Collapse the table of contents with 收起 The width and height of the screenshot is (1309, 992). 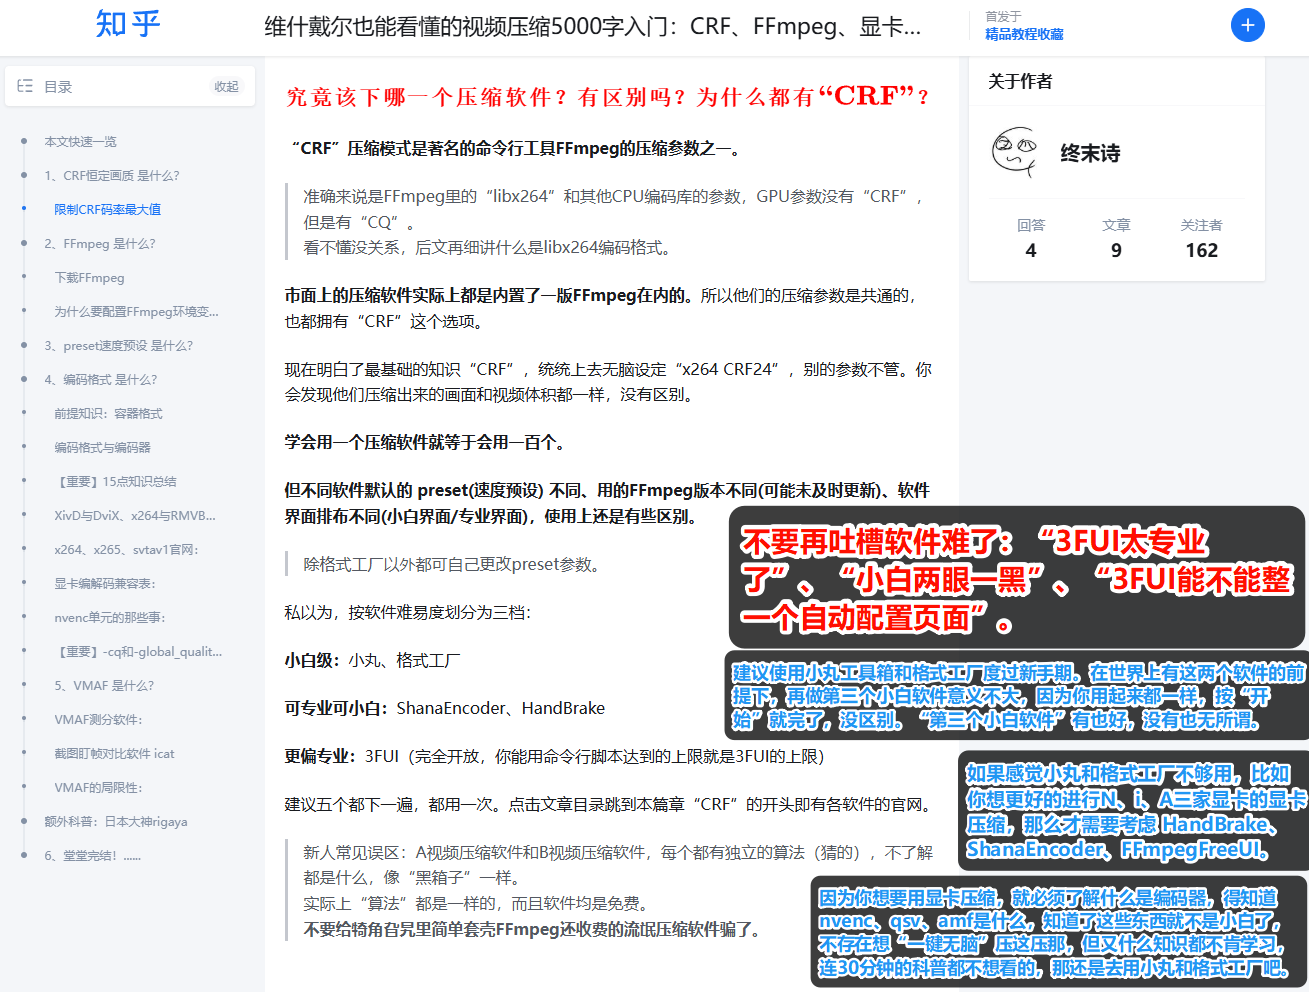pos(227,87)
